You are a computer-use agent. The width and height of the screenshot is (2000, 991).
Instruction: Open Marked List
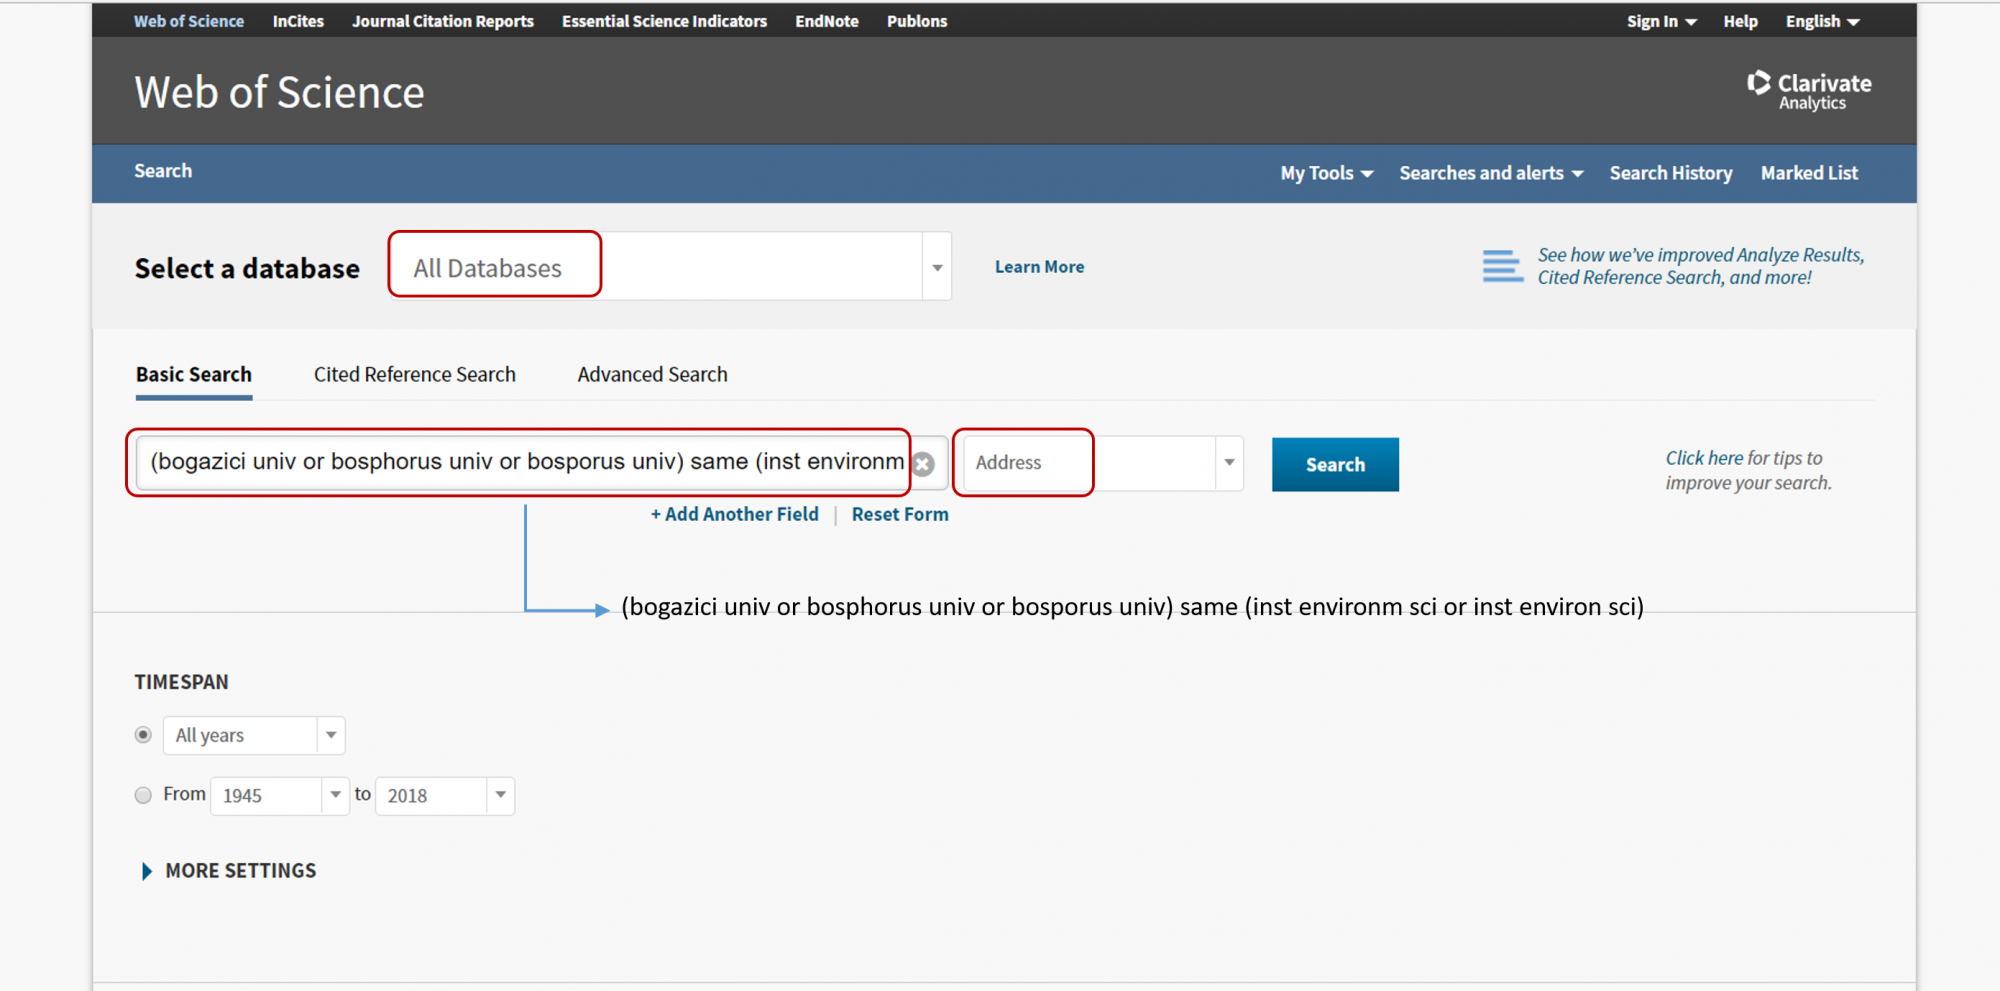tap(1809, 173)
